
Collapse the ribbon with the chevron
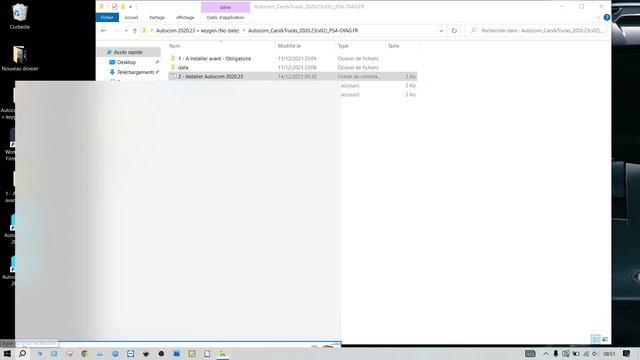pos(598,18)
